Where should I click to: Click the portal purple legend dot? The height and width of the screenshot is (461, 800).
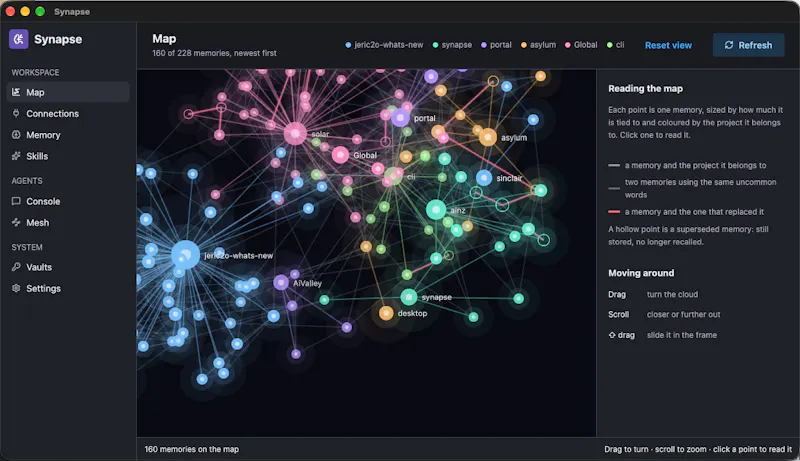click(484, 45)
